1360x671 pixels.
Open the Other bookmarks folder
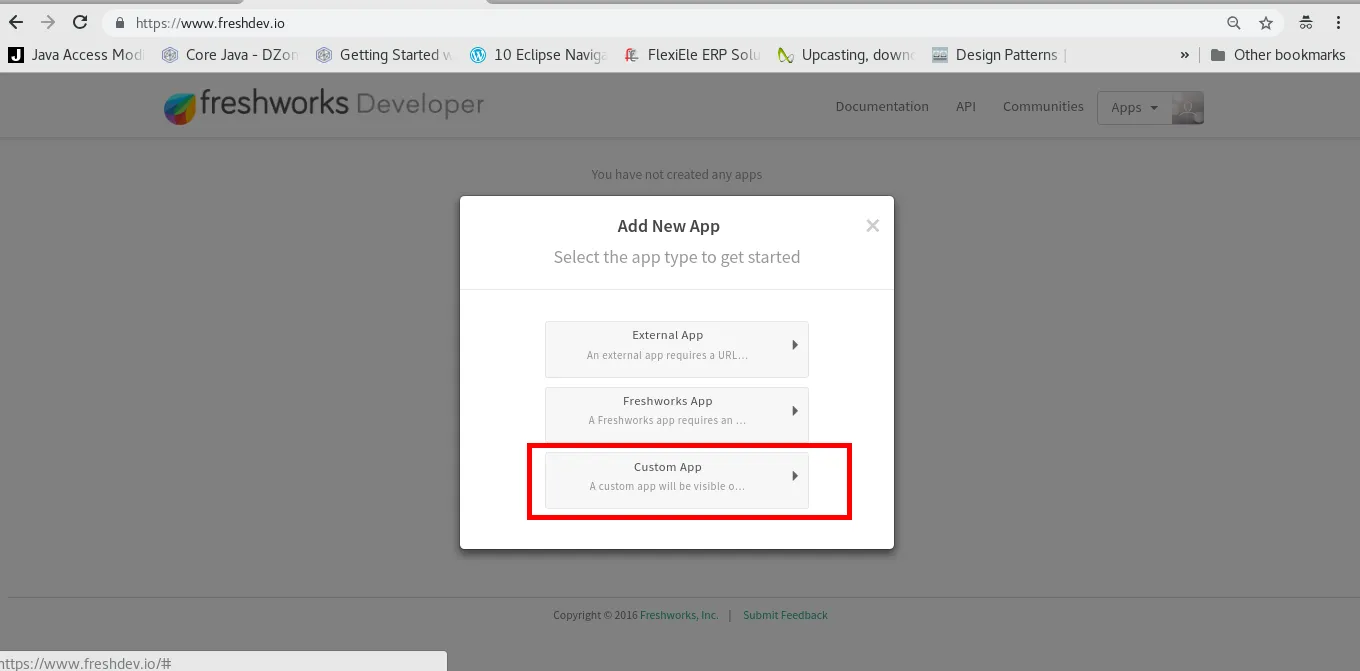point(1278,55)
